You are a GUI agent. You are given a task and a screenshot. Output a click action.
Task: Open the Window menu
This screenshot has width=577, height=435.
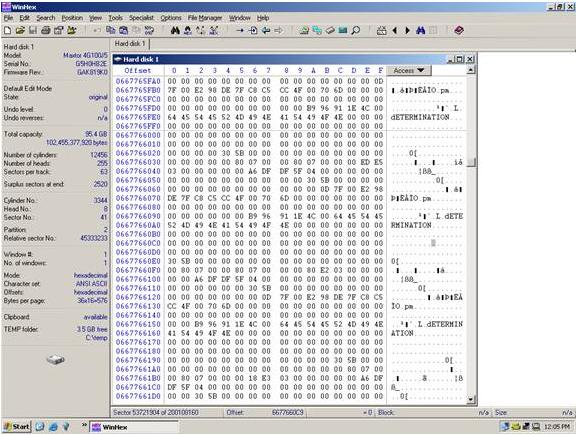240,18
